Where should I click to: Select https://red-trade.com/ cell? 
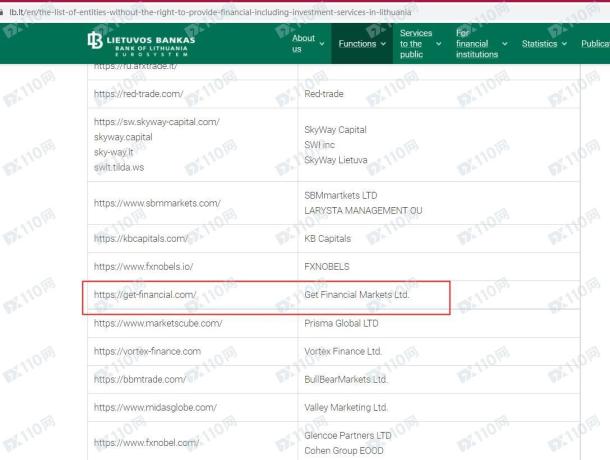coord(193,94)
